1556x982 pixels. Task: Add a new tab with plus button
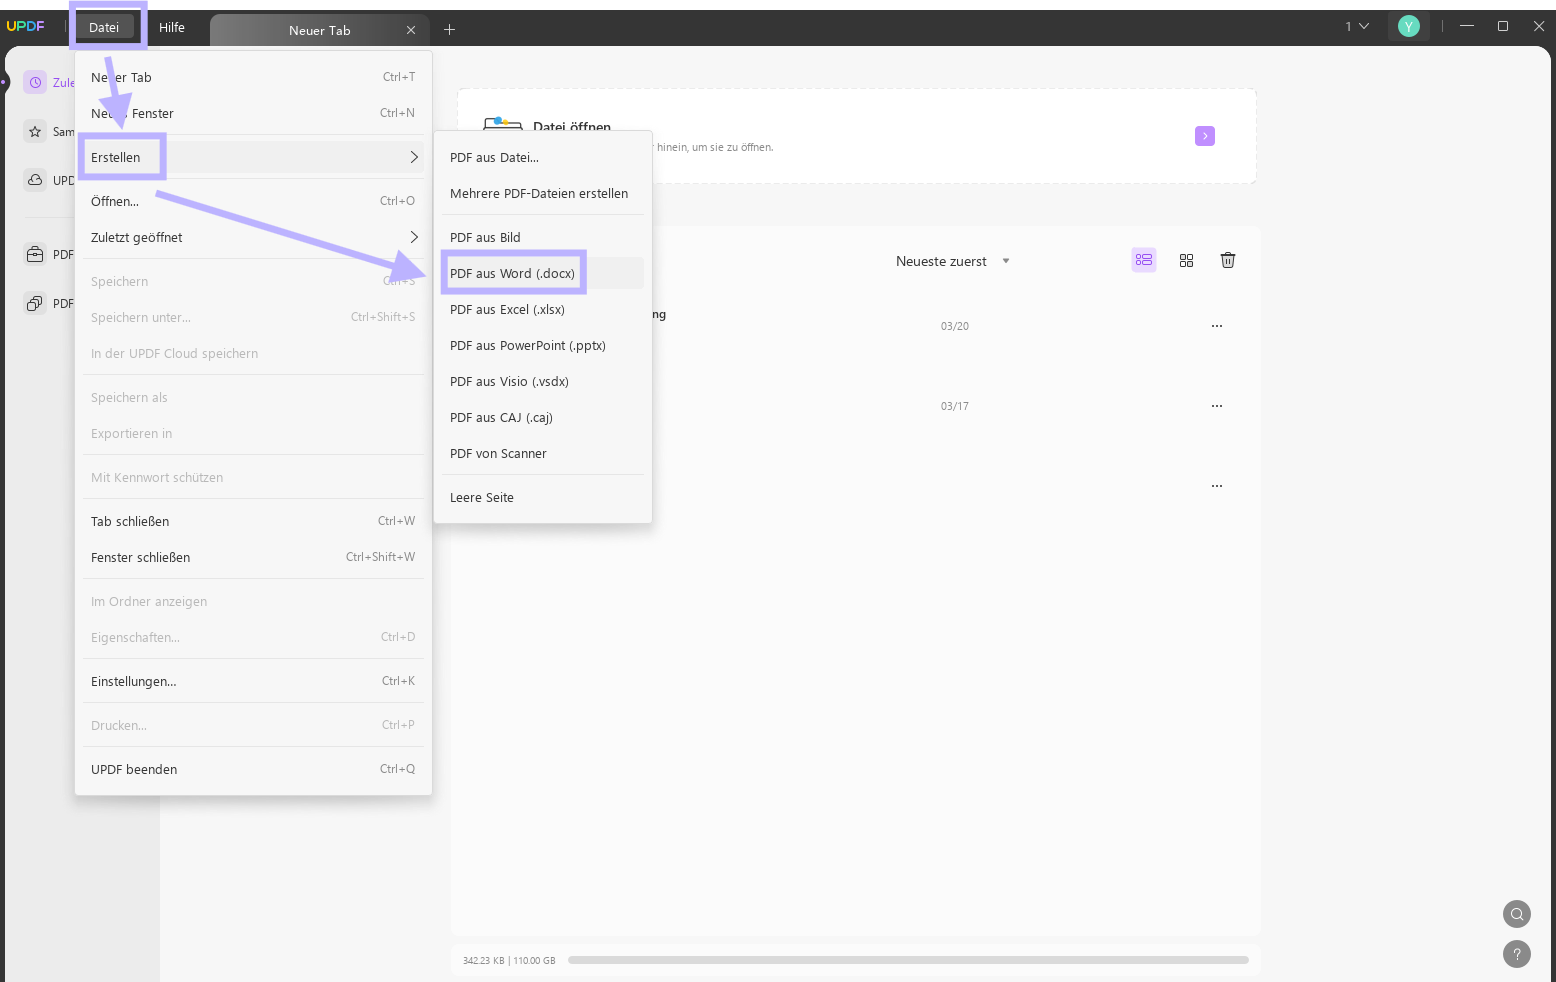450,29
